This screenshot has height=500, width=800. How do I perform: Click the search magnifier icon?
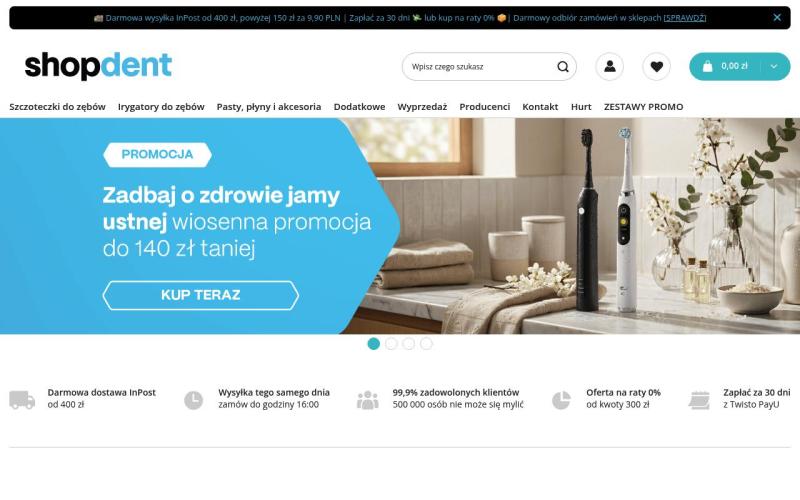tap(563, 67)
